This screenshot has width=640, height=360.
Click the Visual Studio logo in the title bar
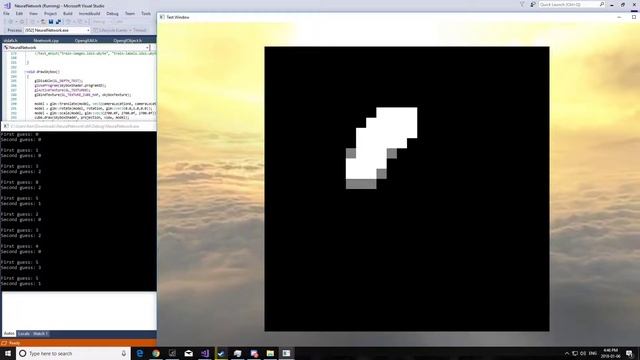click(7, 5)
